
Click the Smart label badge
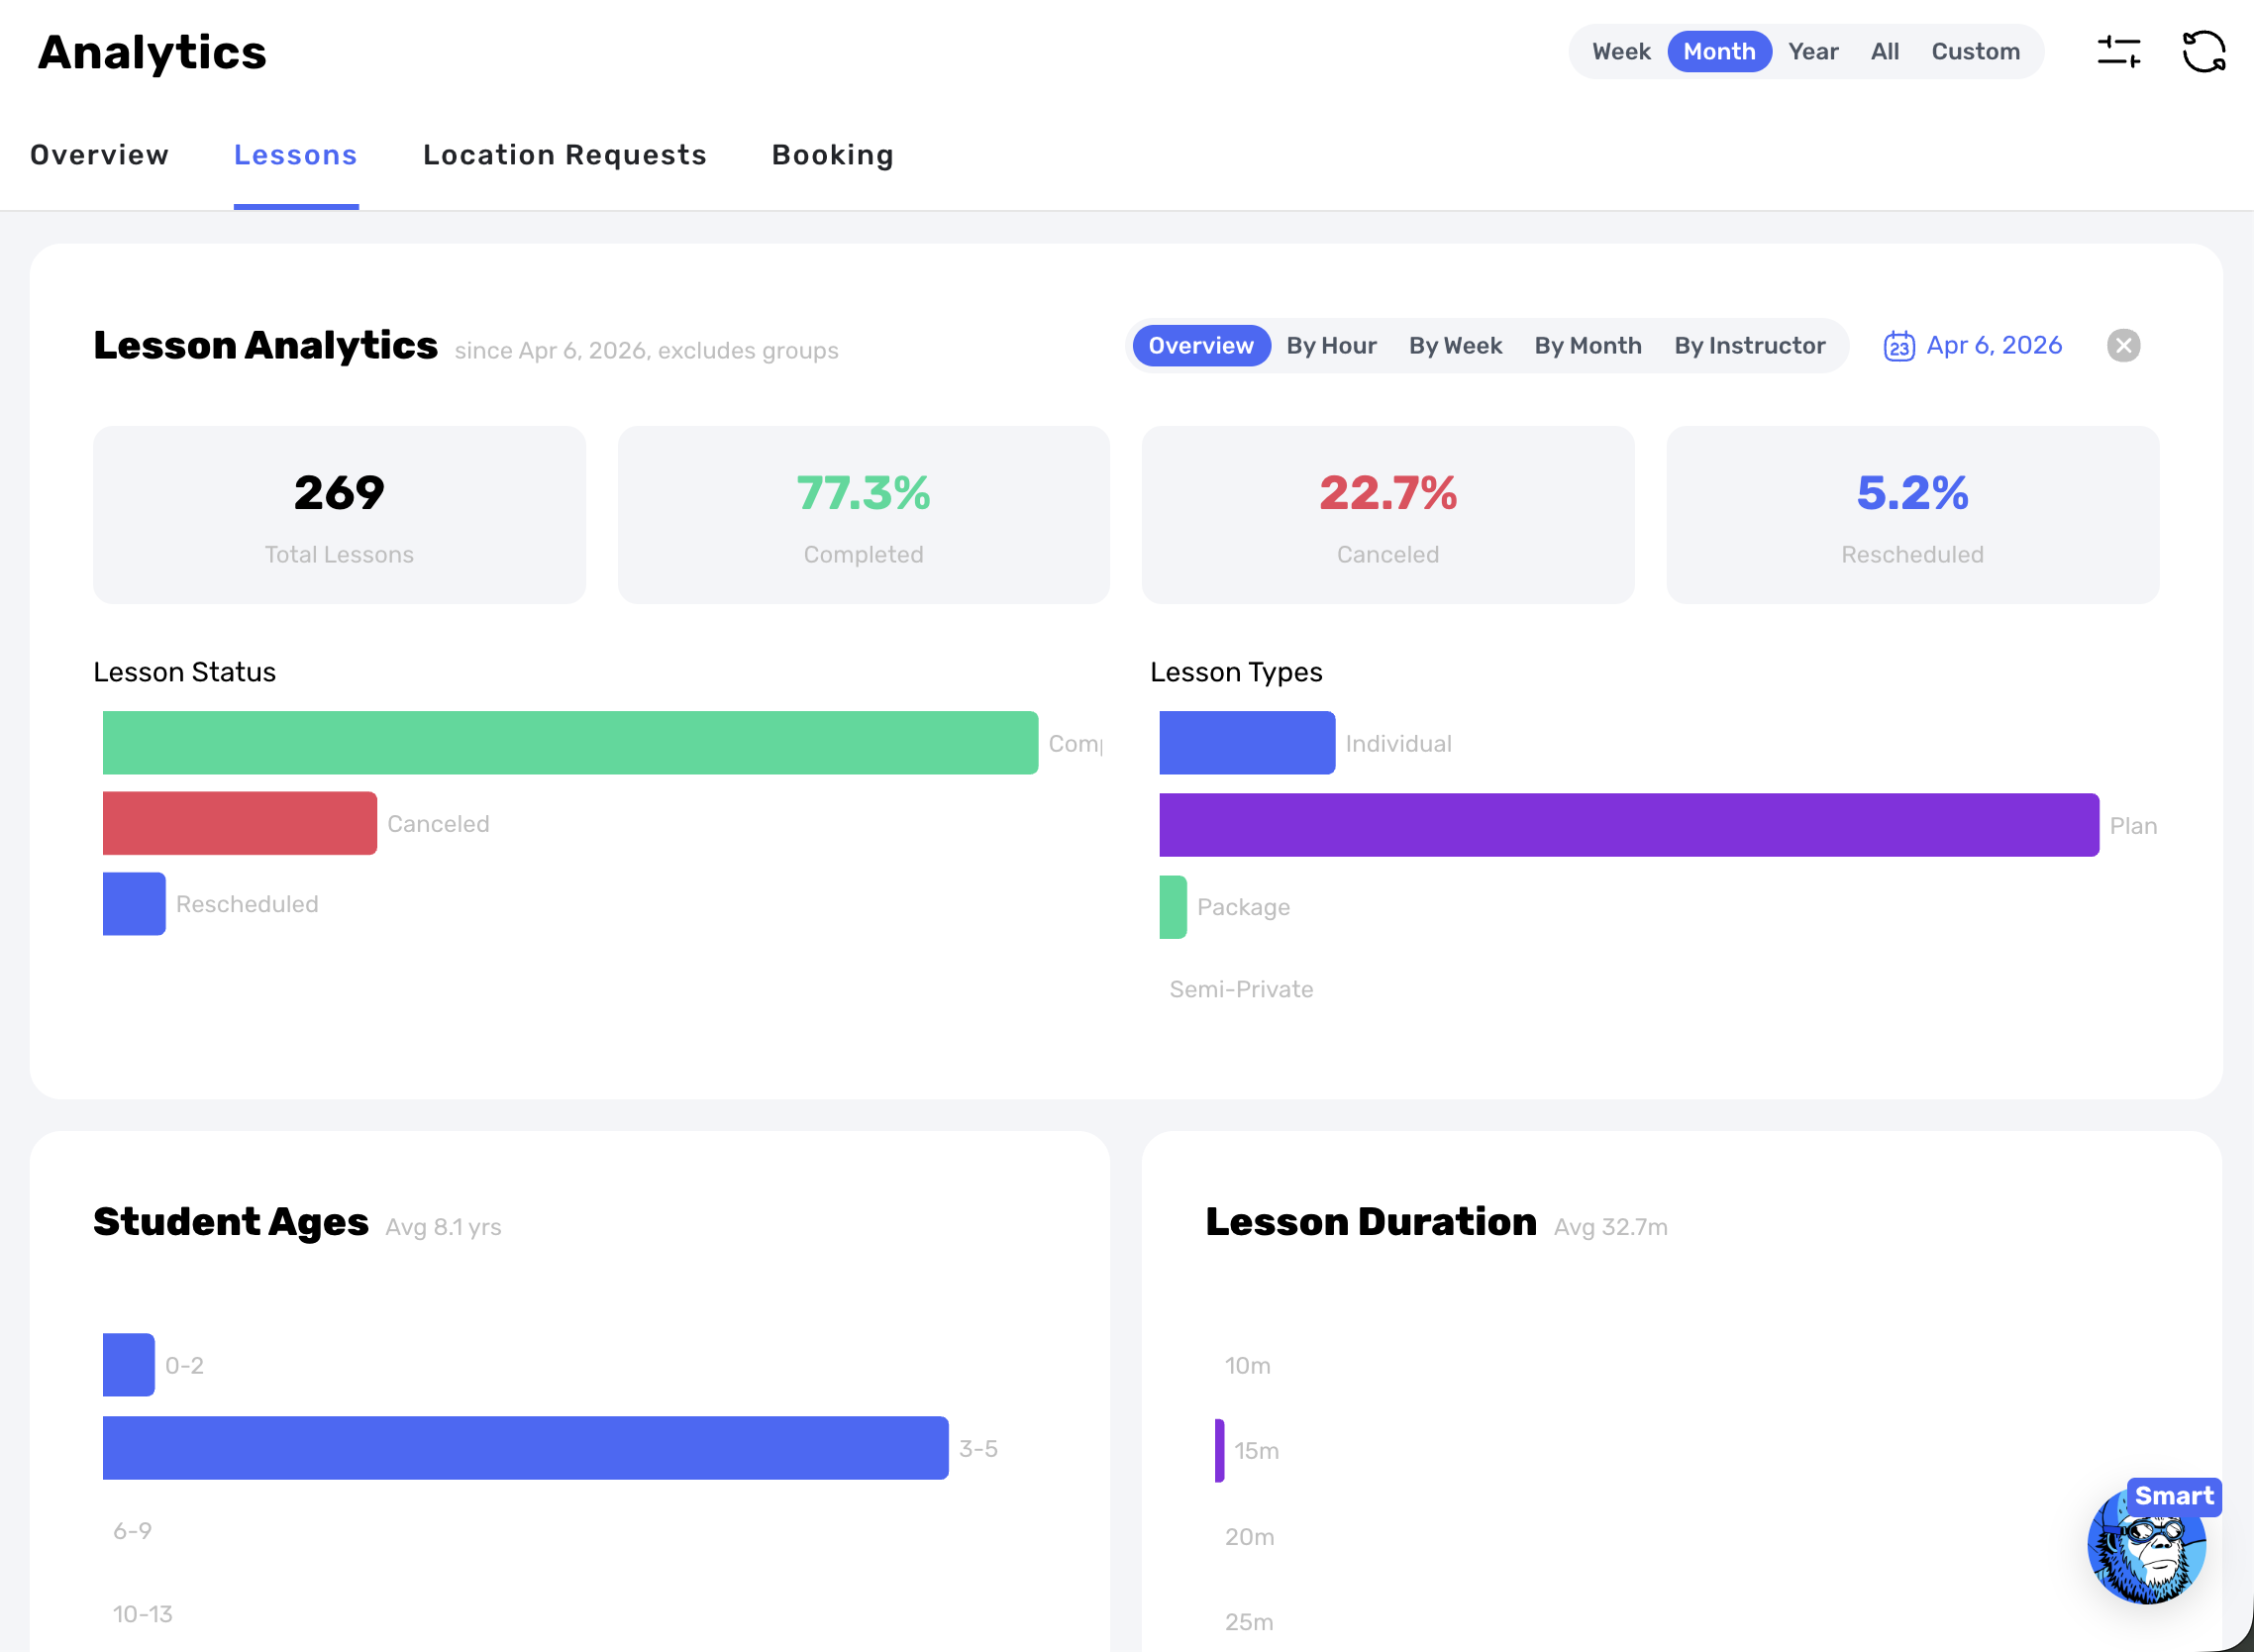tap(2174, 1496)
